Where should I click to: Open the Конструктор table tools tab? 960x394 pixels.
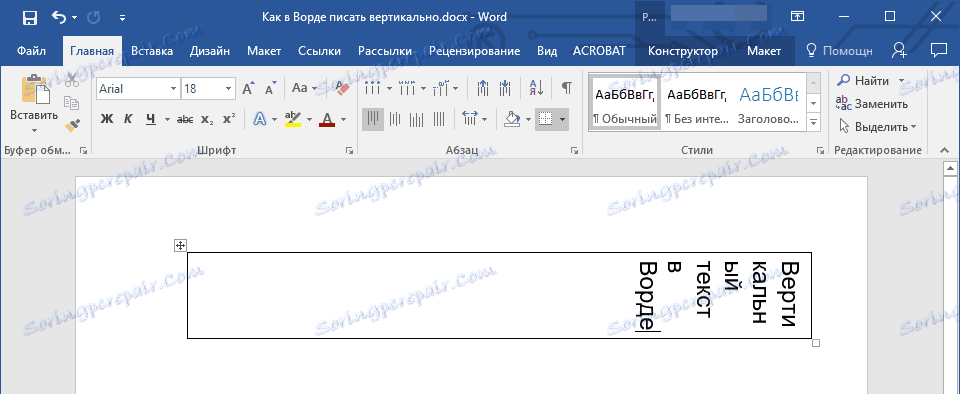[x=683, y=51]
